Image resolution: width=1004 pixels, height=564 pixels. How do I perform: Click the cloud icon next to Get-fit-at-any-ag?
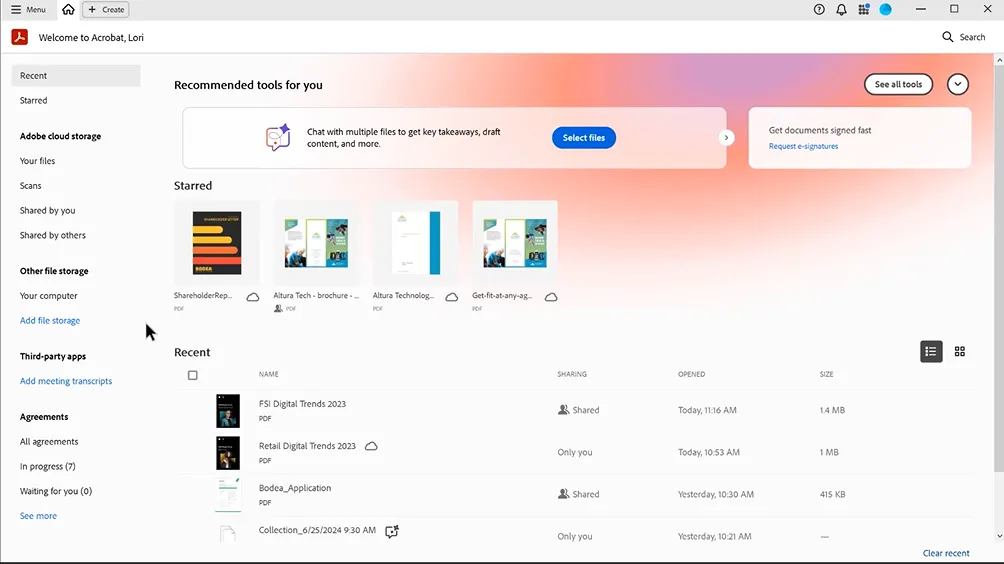pyautogui.click(x=551, y=297)
